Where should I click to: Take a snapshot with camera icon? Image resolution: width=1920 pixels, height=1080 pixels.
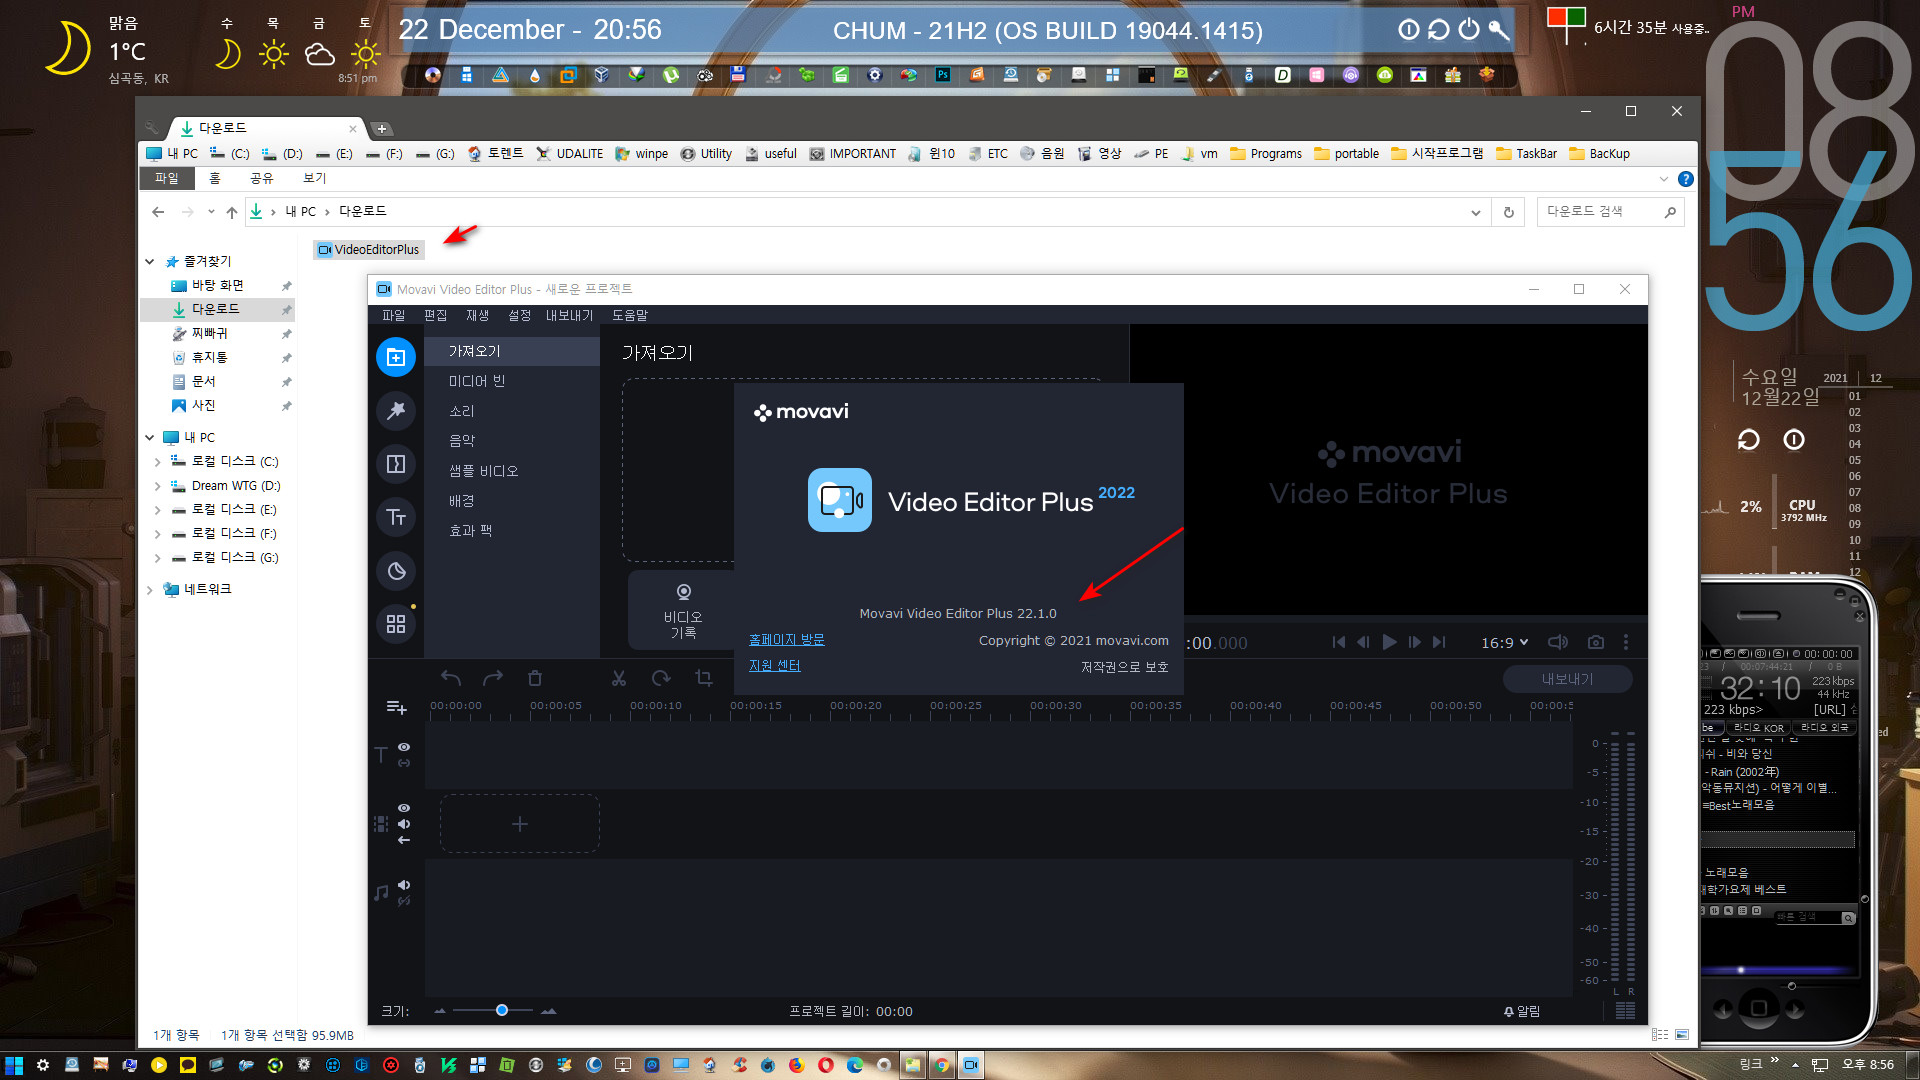[x=1596, y=642]
